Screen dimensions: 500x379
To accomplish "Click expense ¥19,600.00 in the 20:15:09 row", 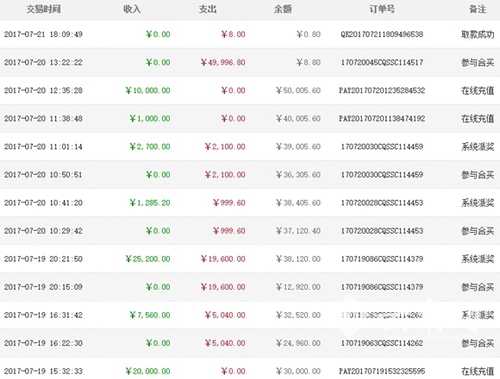I will [223, 287].
